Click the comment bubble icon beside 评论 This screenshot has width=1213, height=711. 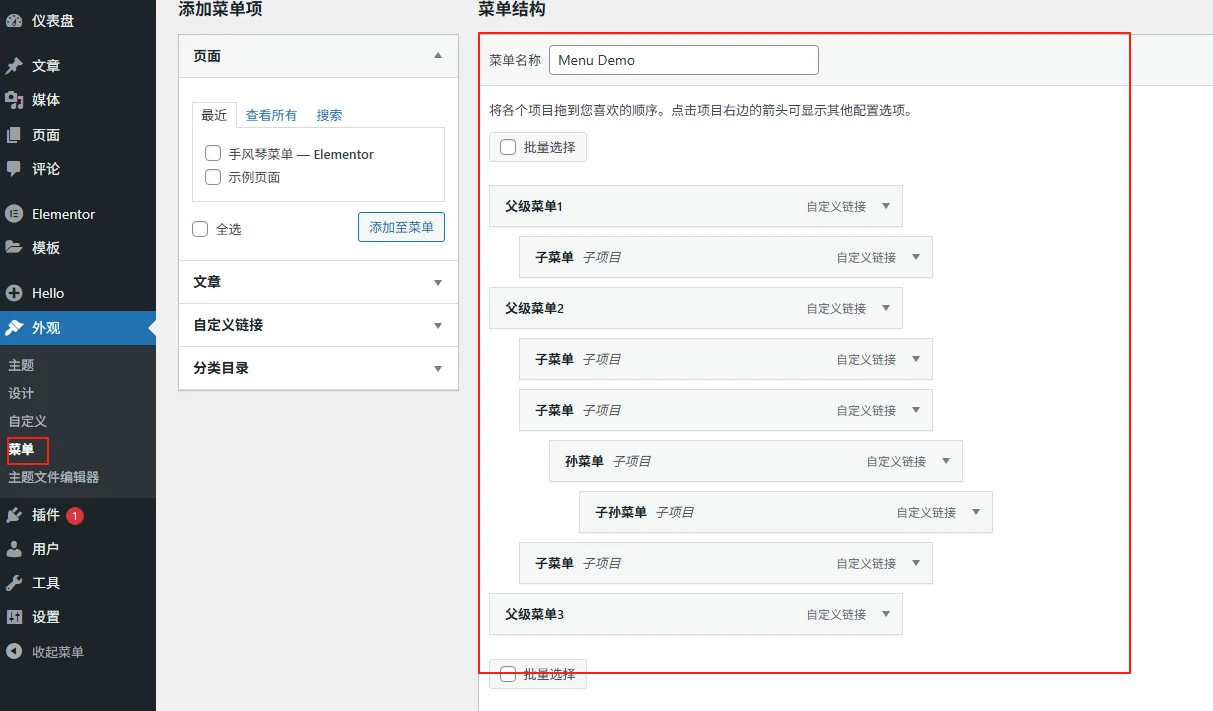click(x=14, y=169)
